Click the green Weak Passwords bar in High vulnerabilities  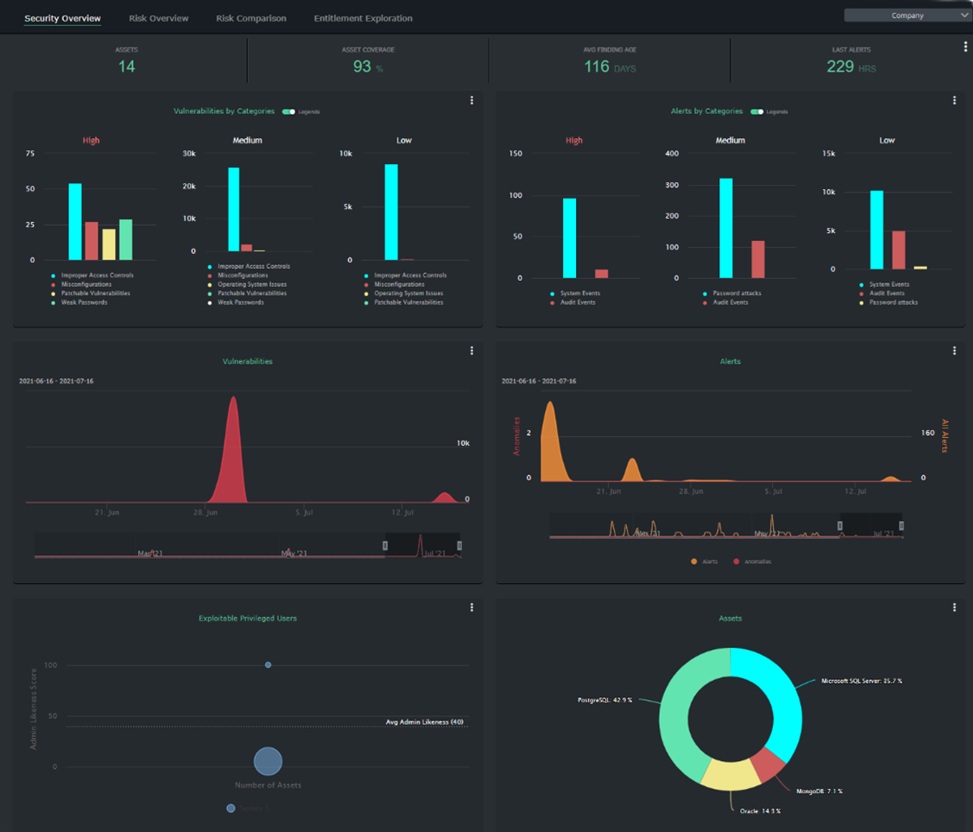point(125,239)
